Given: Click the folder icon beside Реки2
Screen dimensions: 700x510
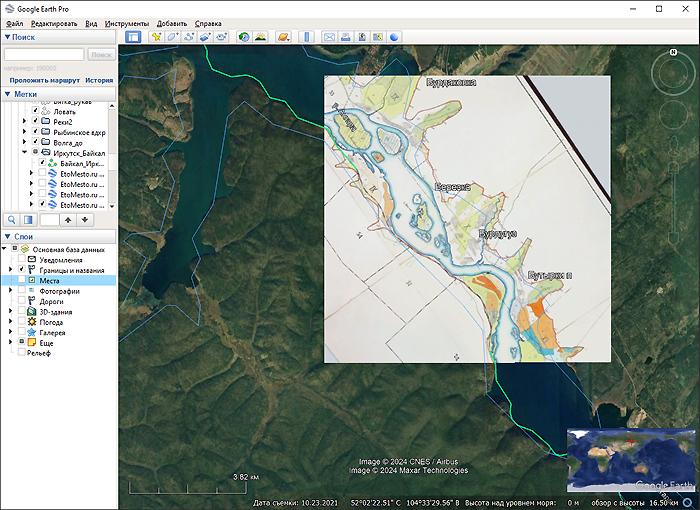Looking at the screenshot, I should pyautogui.click(x=46, y=121).
